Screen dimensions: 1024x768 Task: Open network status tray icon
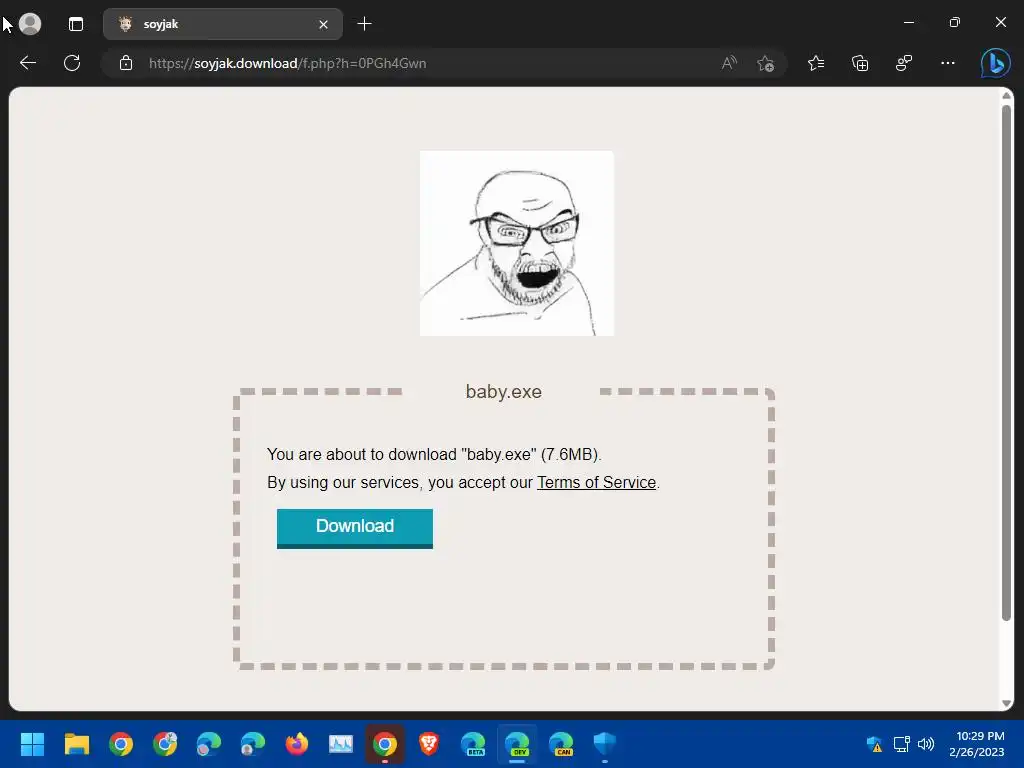[901, 744]
